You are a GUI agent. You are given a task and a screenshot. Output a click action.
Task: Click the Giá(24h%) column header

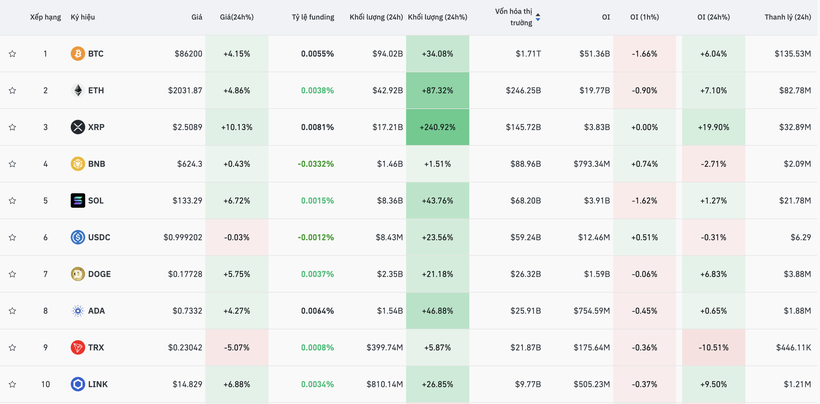(237, 17)
